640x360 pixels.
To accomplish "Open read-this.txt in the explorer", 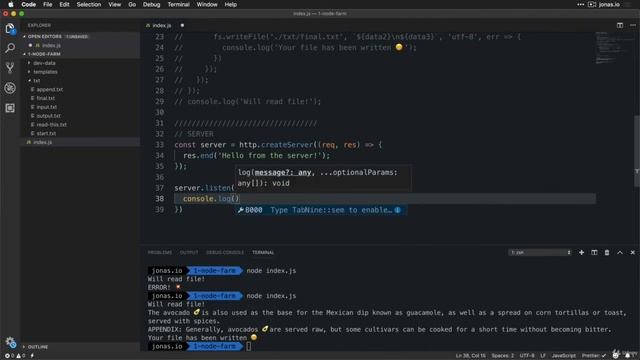I will coord(51,124).
